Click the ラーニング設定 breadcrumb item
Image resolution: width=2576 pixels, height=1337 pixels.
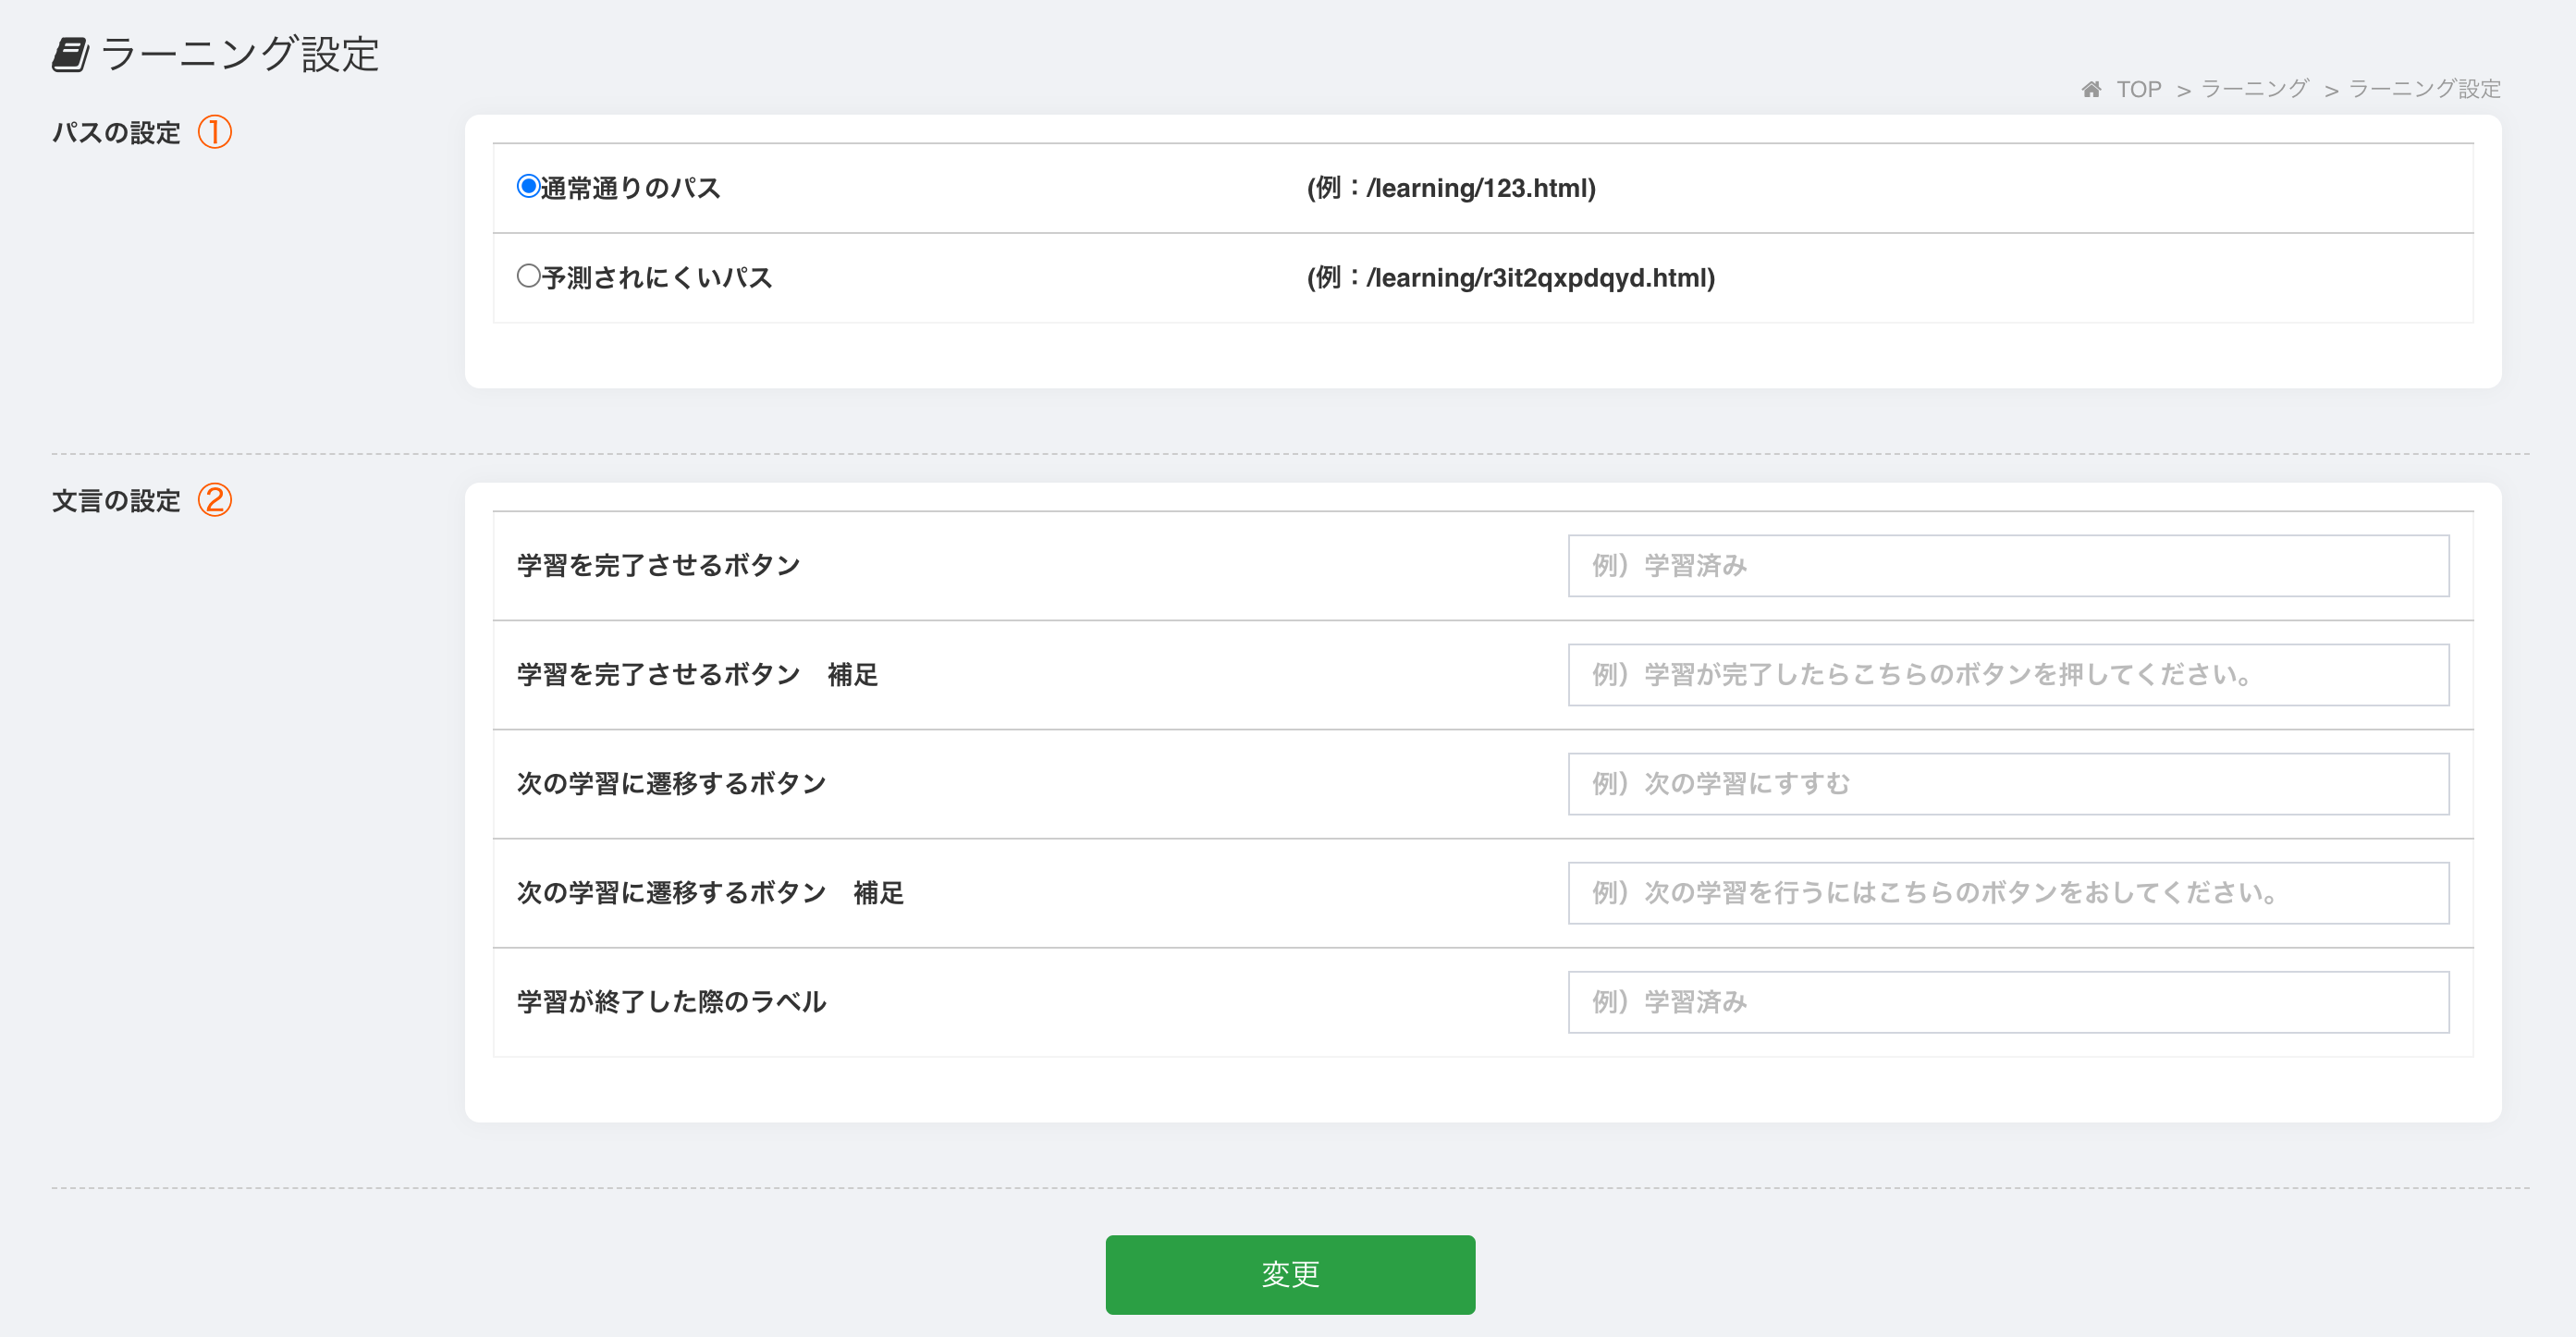tap(2424, 89)
